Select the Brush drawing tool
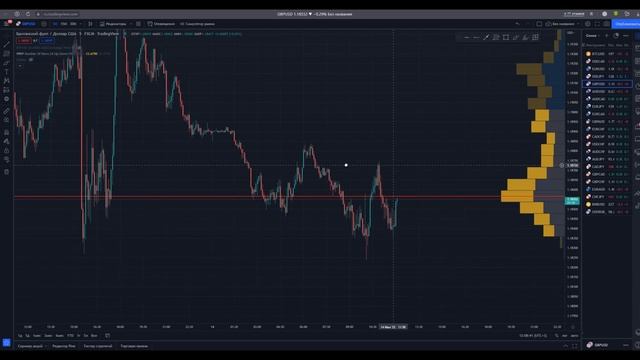This screenshot has height=360, width=640. (6, 63)
